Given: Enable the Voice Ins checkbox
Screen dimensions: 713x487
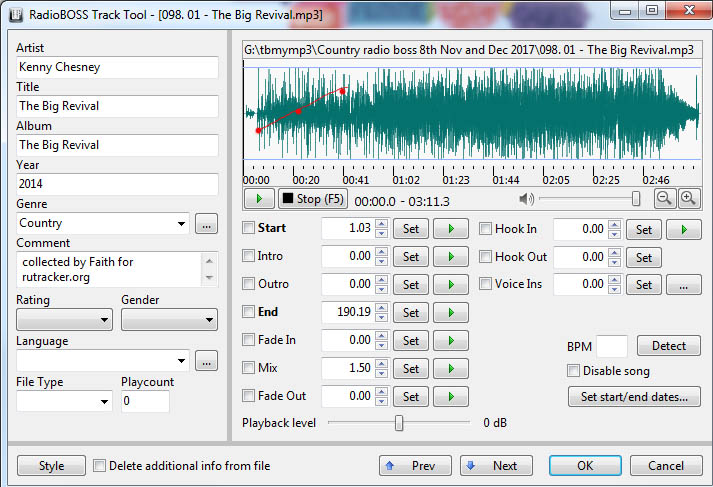Looking at the screenshot, I should coord(486,284).
